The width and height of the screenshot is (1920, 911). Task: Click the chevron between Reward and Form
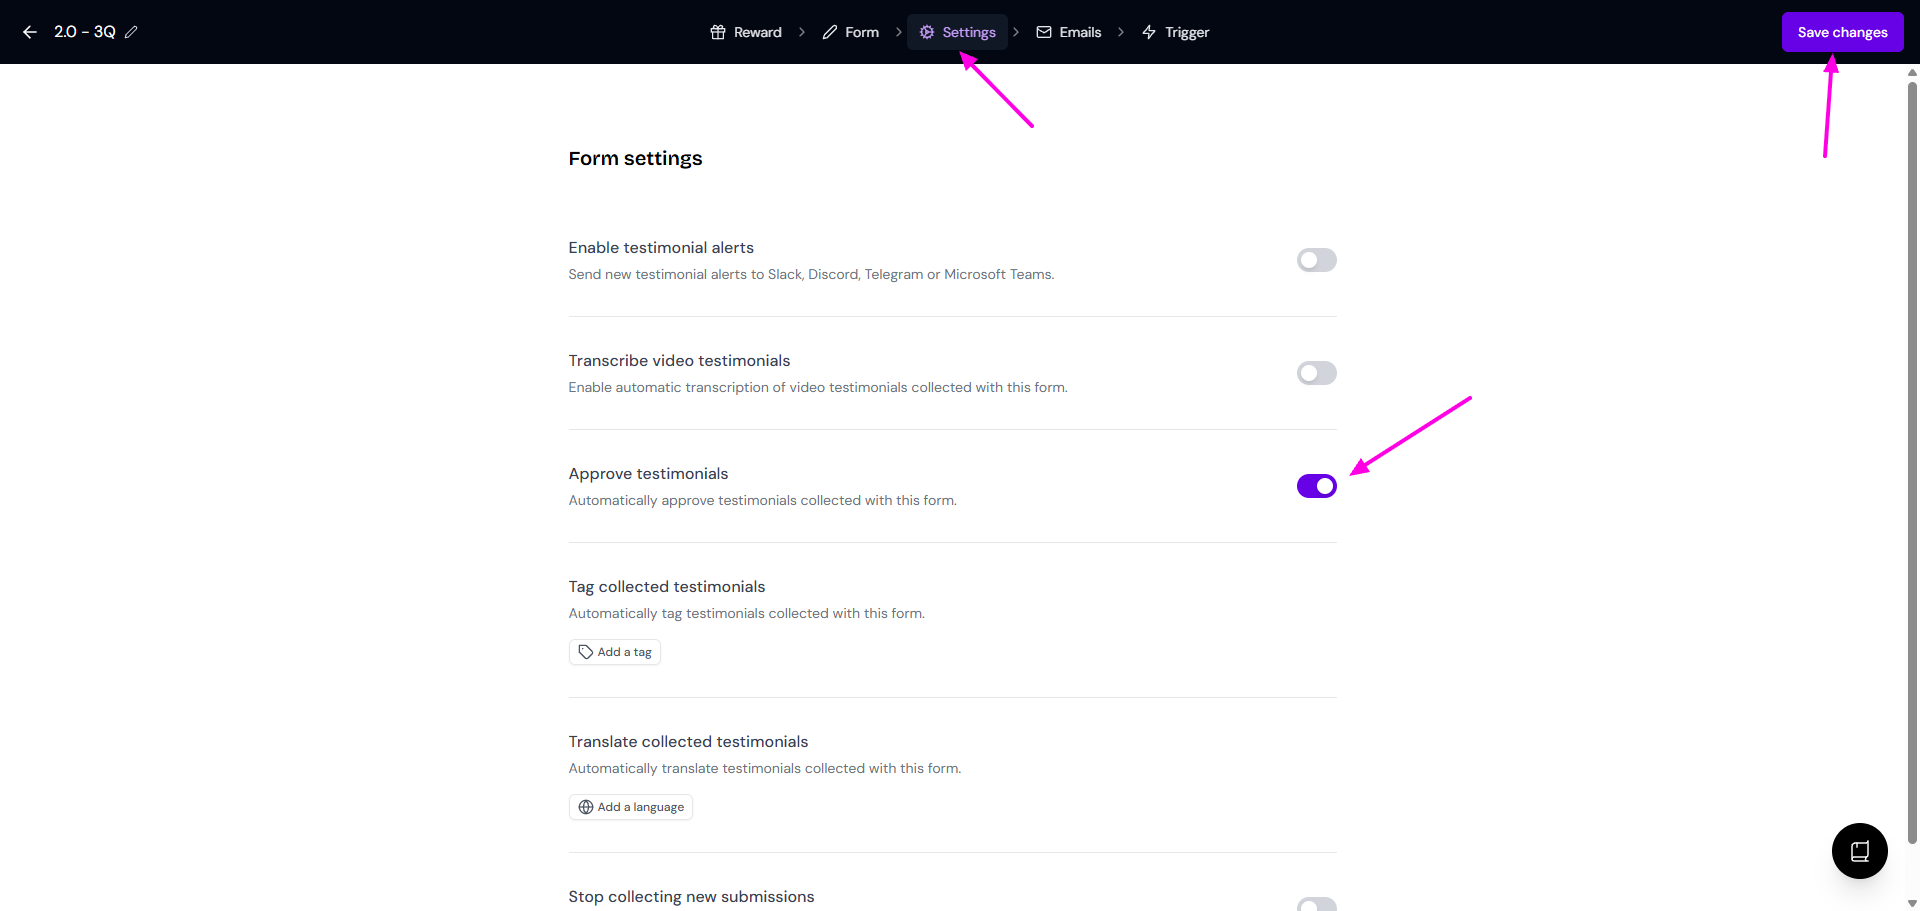802,32
